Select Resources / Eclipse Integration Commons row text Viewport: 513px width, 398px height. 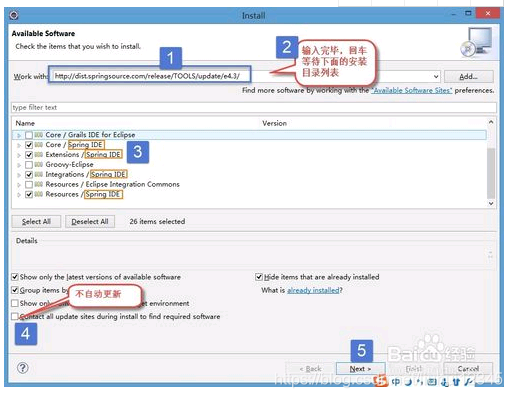(x=112, y=184)
